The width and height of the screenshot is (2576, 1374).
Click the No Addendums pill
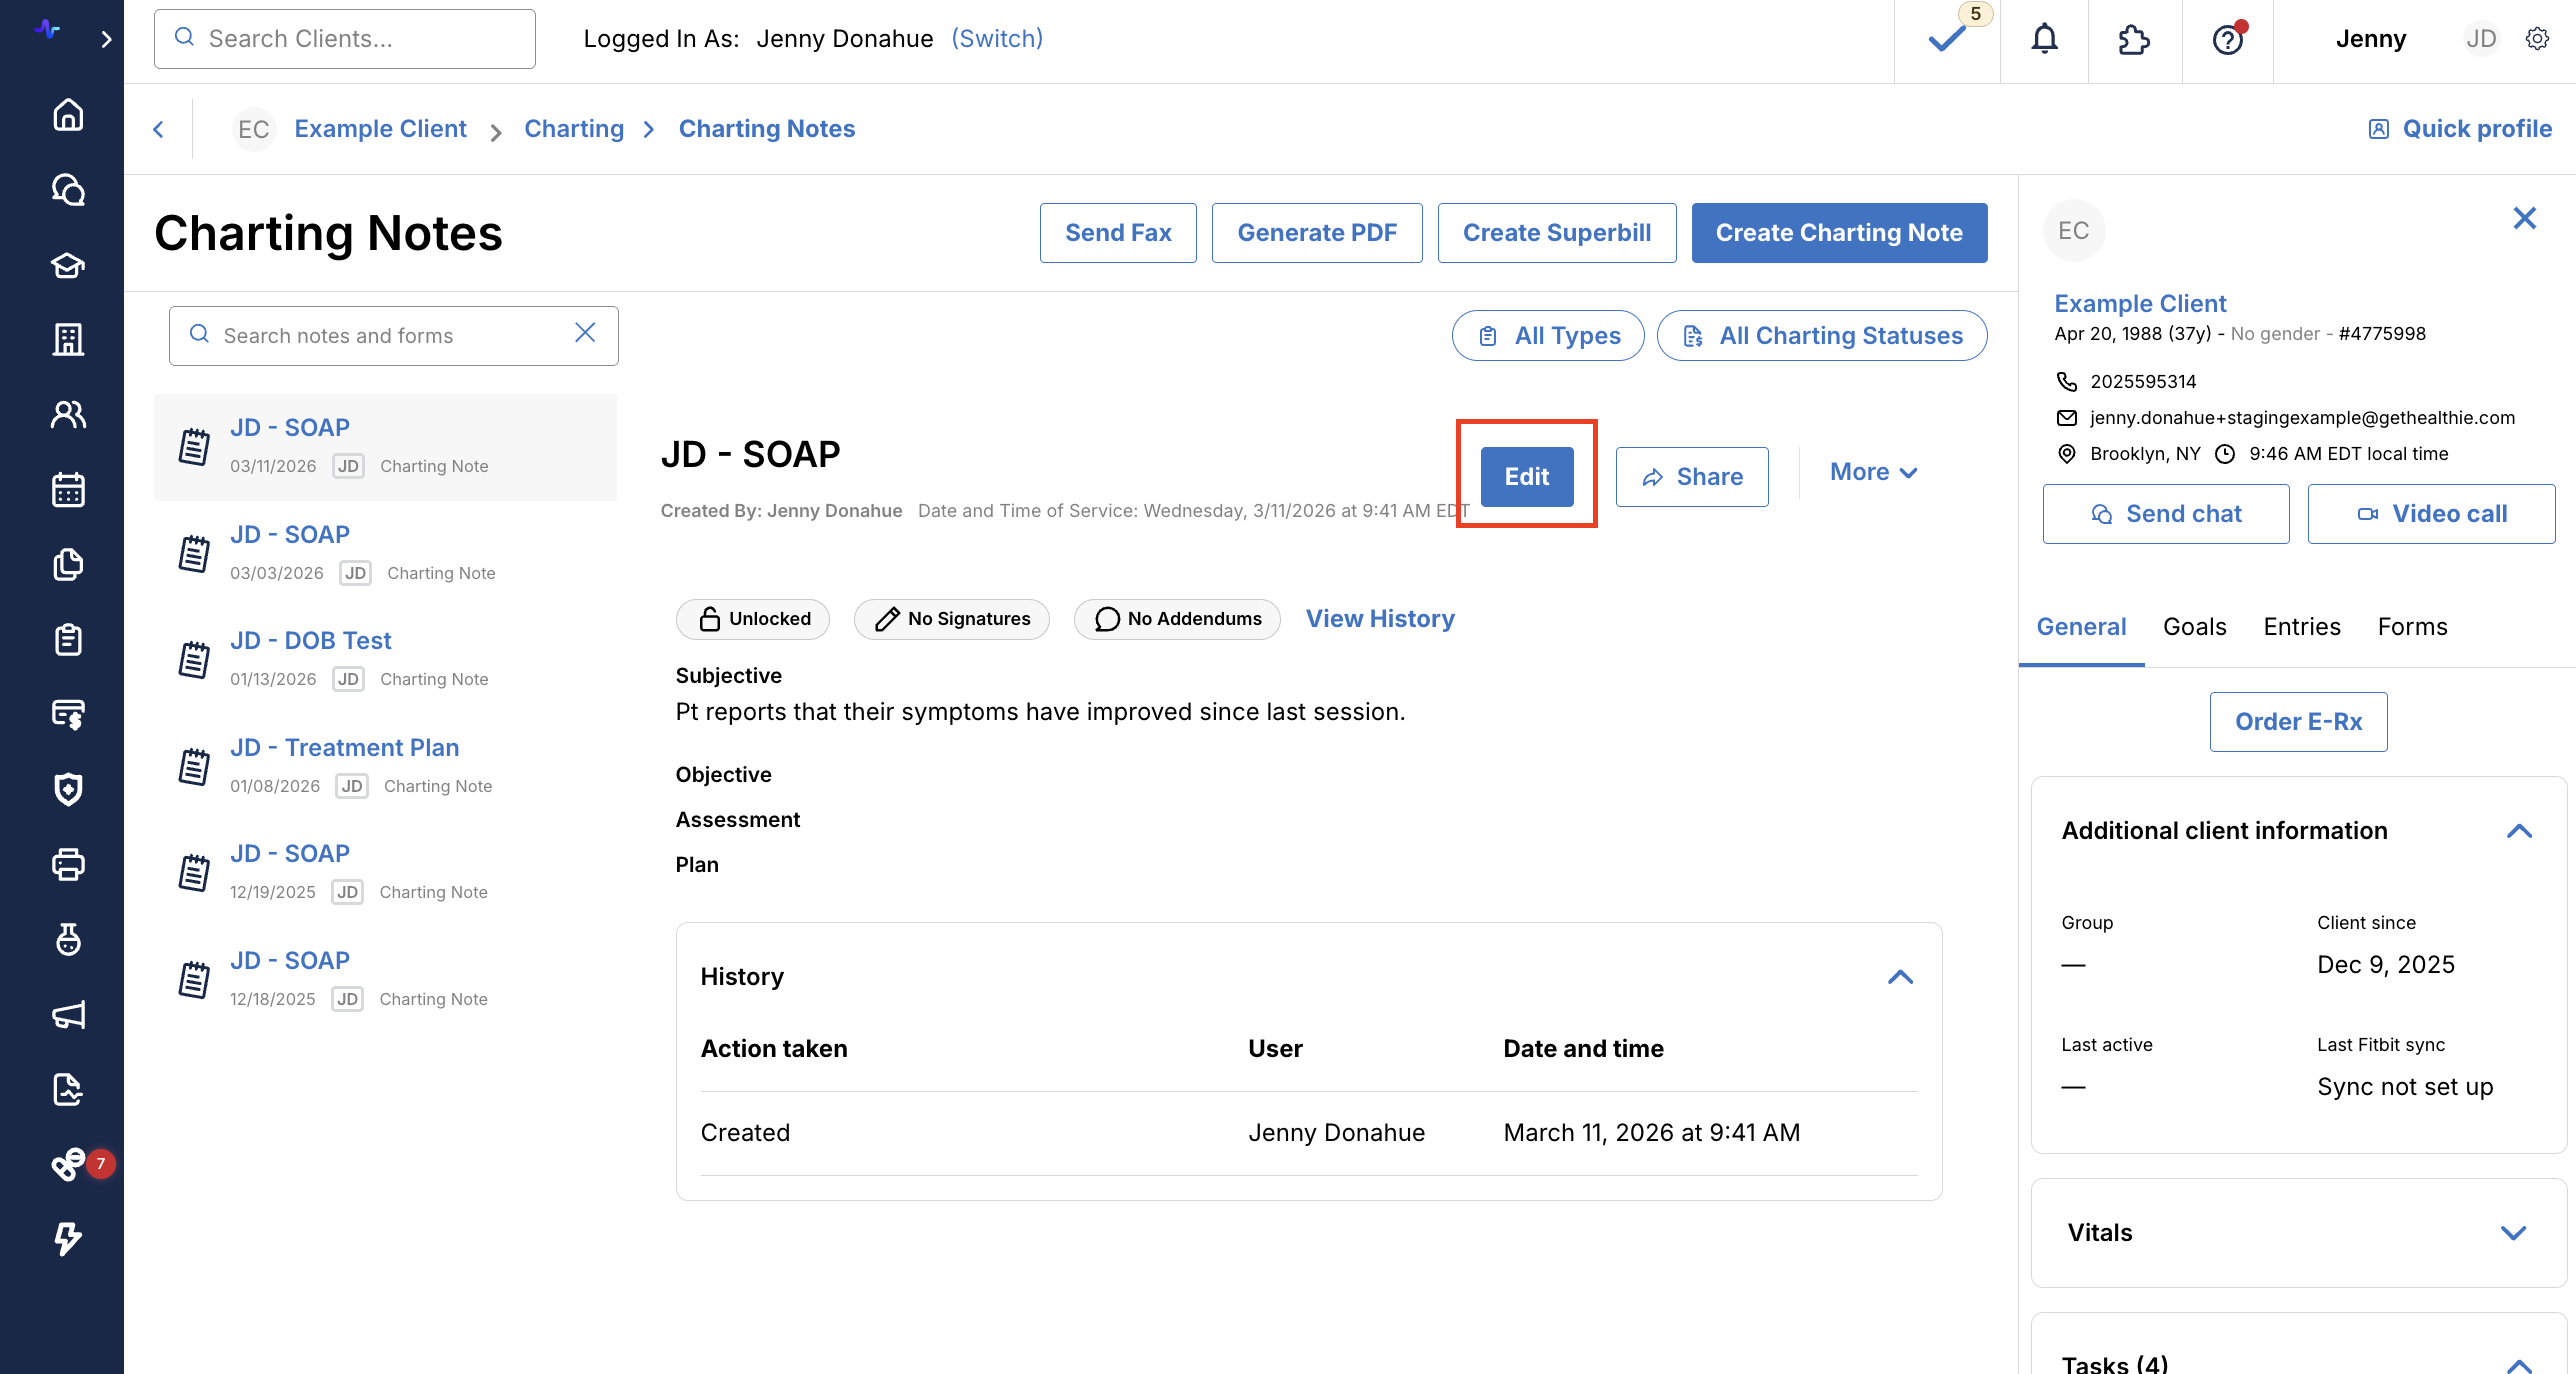[x=1177, y=619]
